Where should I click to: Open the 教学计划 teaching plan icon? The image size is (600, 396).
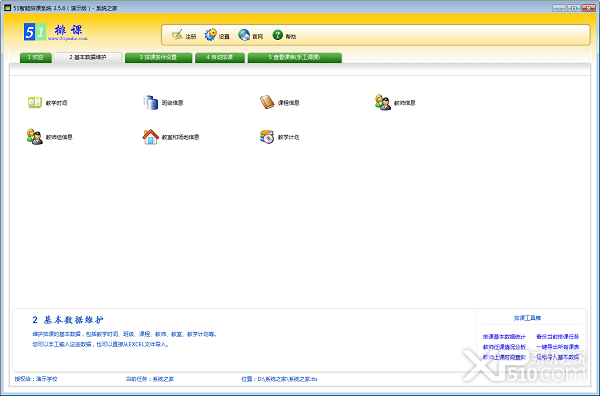tap(267, 137)
